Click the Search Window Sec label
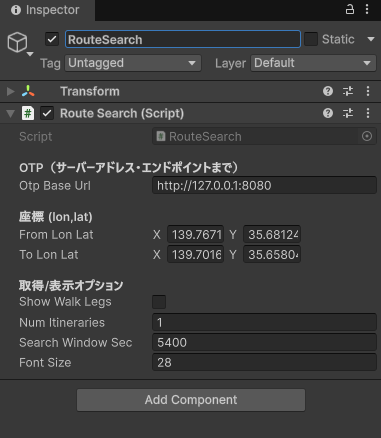381x438 pixels. [x=76, y=343]
